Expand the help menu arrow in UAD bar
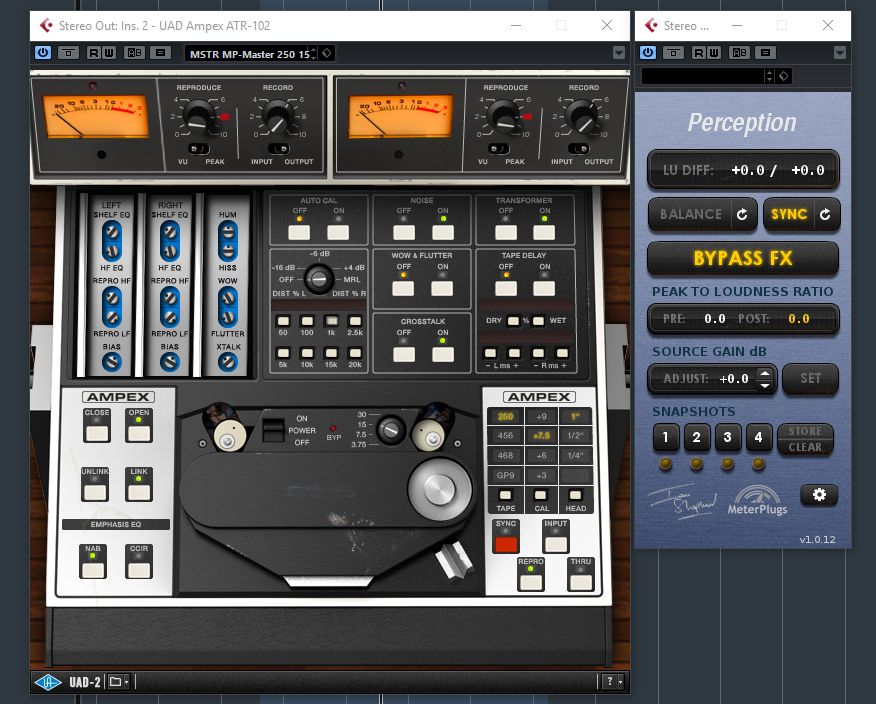The width and height of the screenshot is (876, 704). click(x=620, y=682)
